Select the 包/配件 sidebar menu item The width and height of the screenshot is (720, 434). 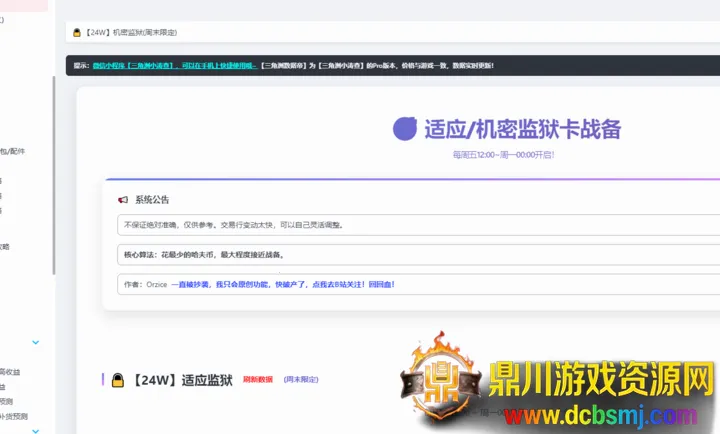[x=14, y=151]
